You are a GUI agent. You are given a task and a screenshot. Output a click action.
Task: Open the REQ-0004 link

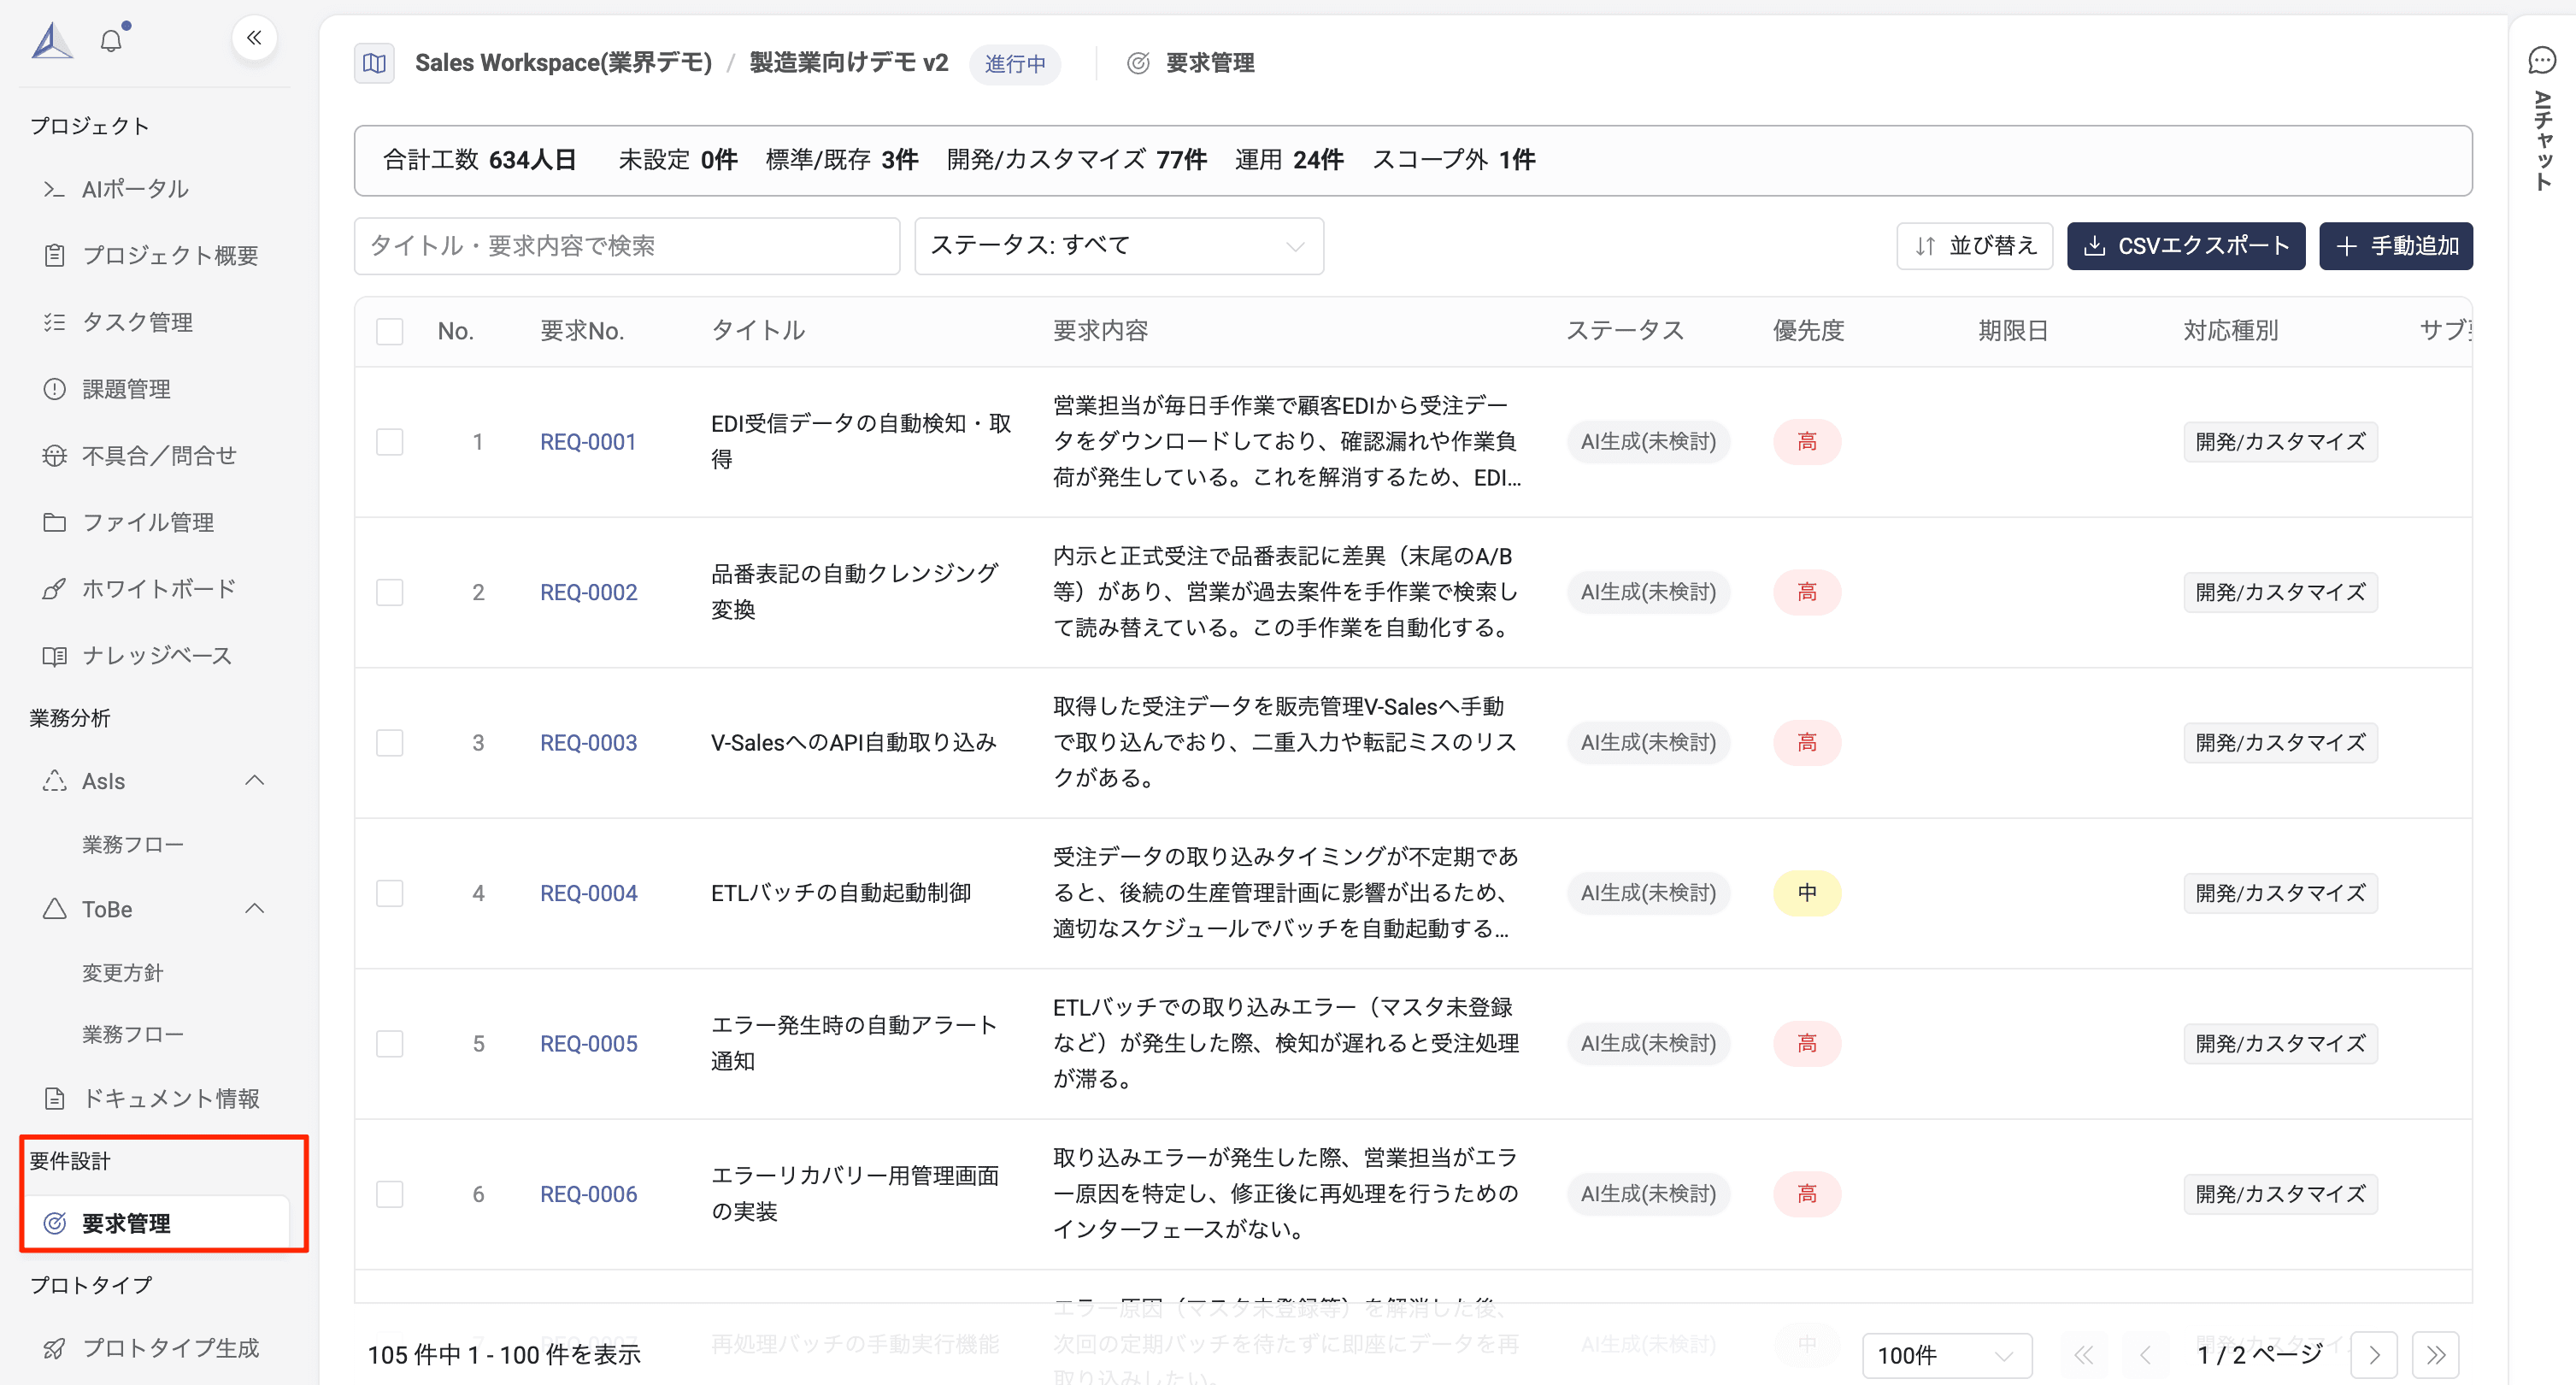coord(588,893)
